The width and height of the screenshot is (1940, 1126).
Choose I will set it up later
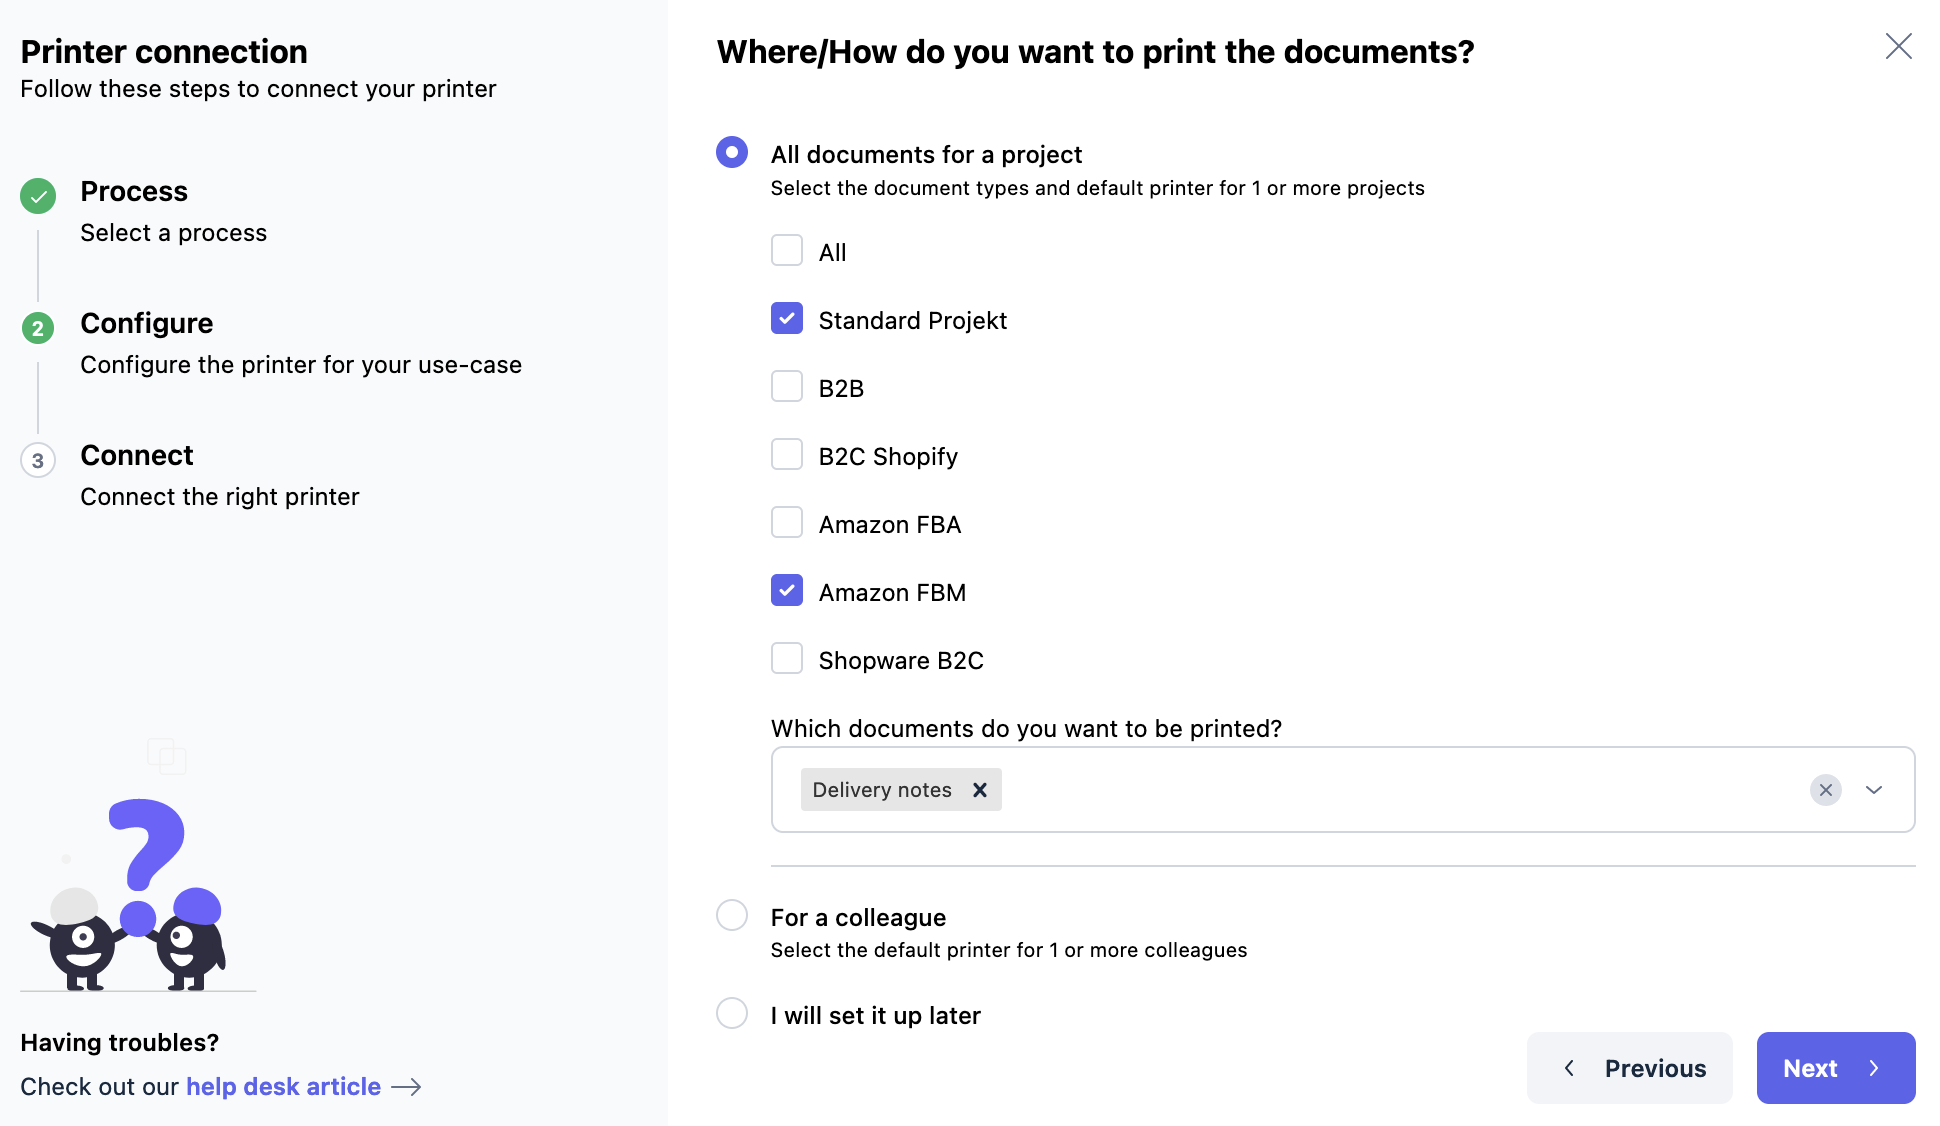tap(732, 1014)
